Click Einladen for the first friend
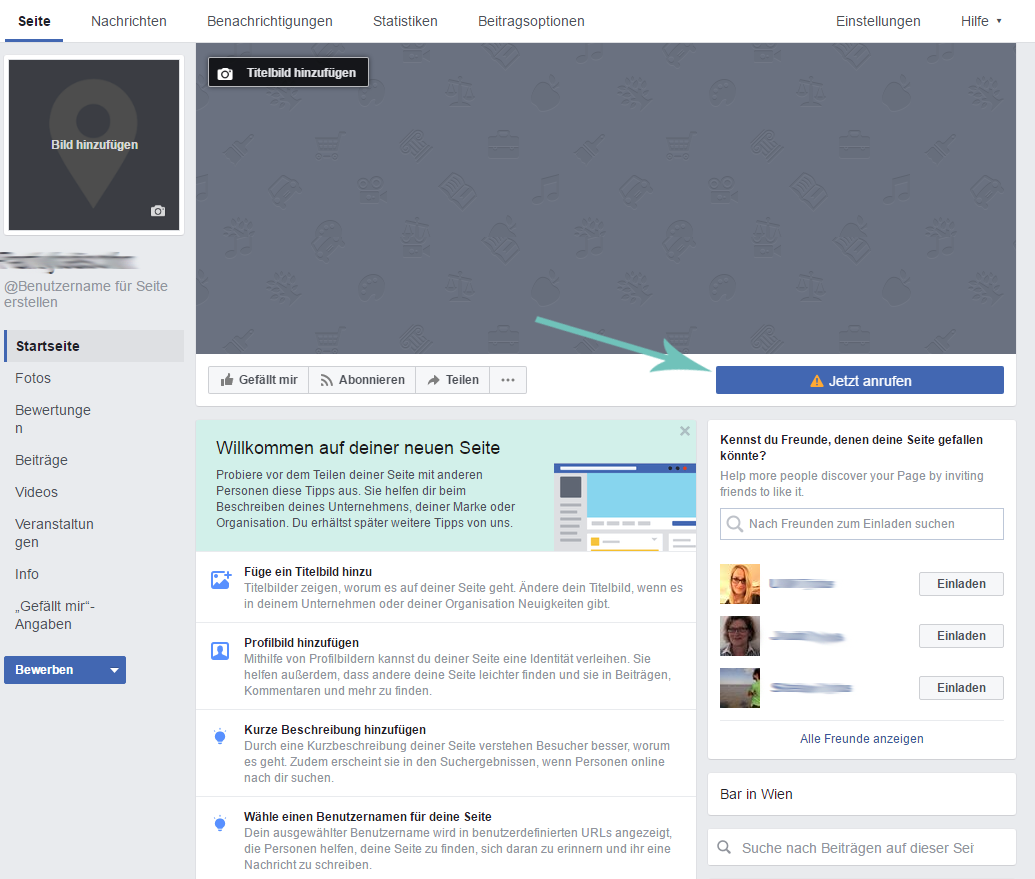Viewport: 1035px width, 879px height. (961, 584)
